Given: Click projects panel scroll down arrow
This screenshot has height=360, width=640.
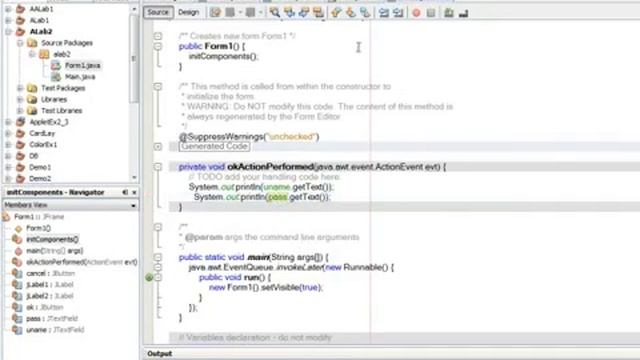Looking at the screenshot, I should pos(134,178).
